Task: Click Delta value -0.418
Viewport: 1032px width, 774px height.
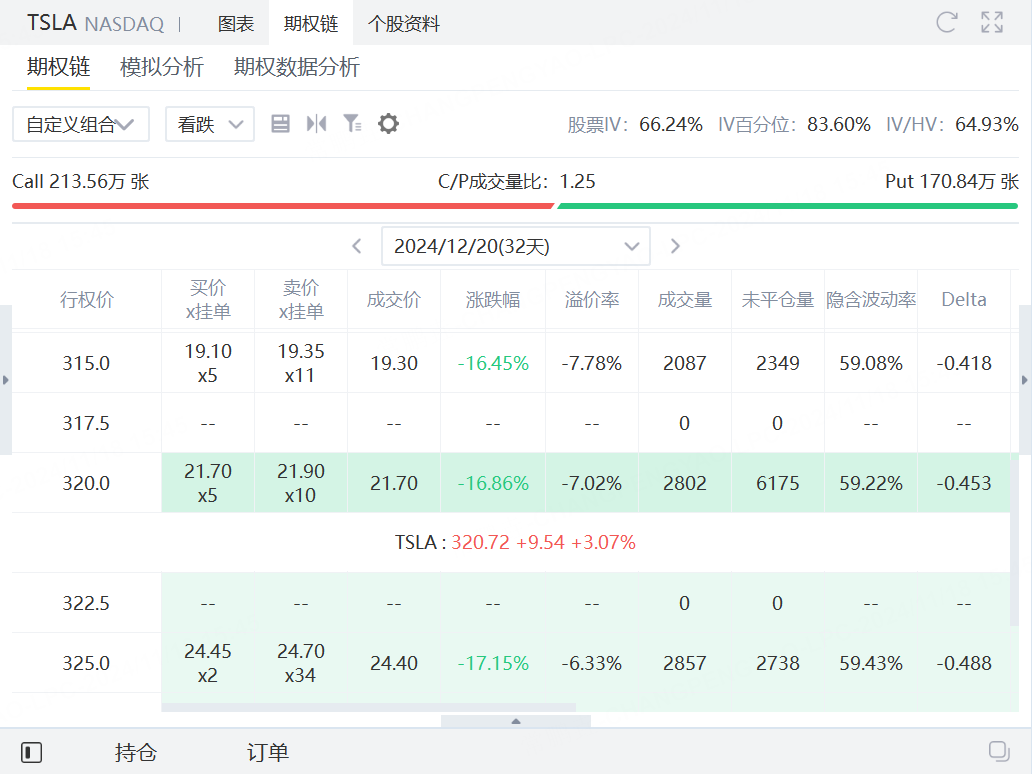Action: (x=964, y=363)
